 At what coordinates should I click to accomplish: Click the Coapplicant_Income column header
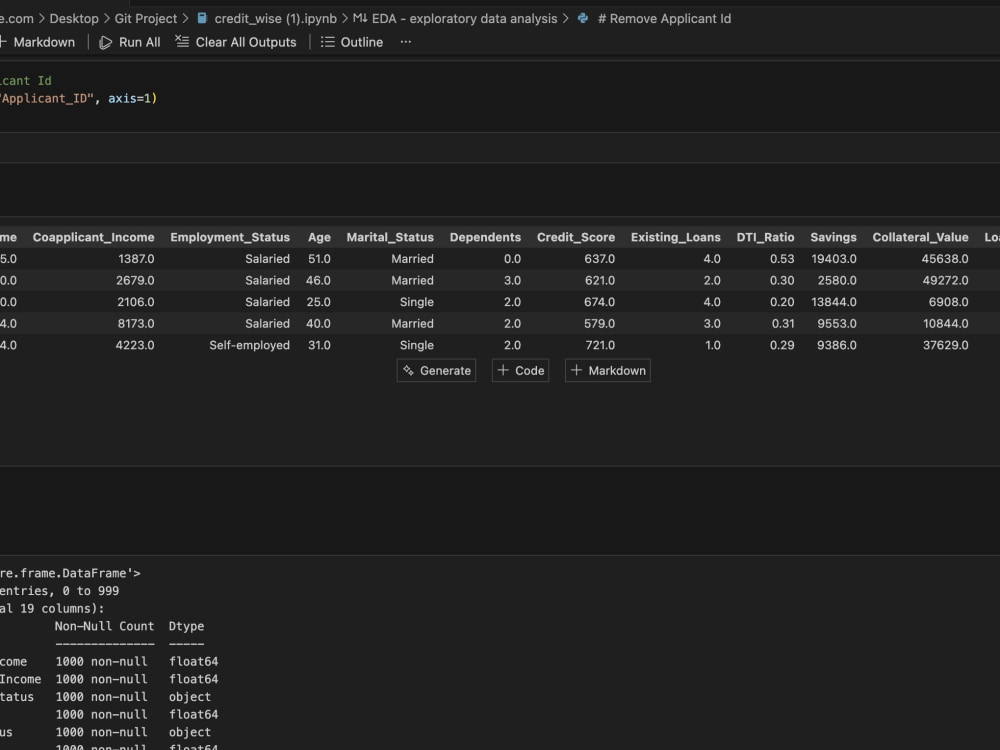coord(94,237)
